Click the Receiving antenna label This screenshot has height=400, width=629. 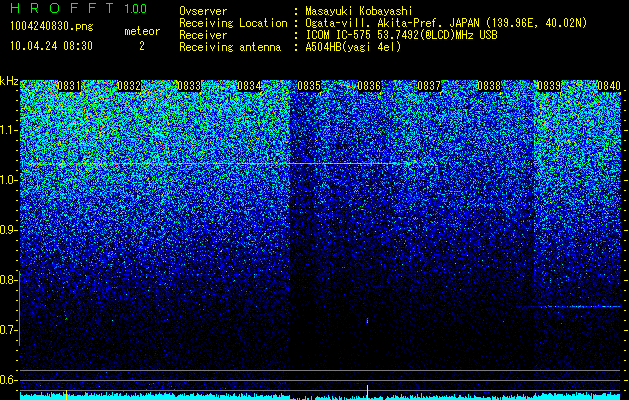(230, 47)
